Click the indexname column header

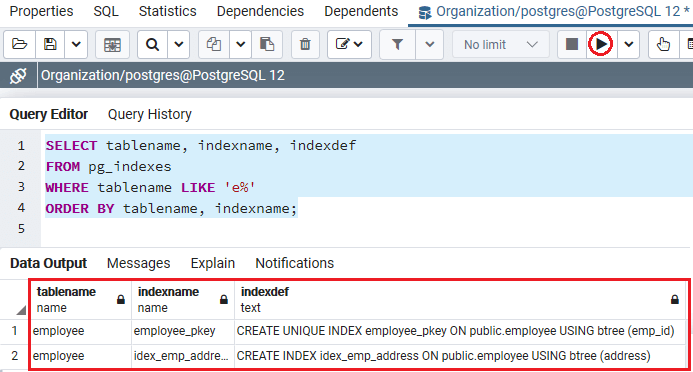(x=183, y=300)
